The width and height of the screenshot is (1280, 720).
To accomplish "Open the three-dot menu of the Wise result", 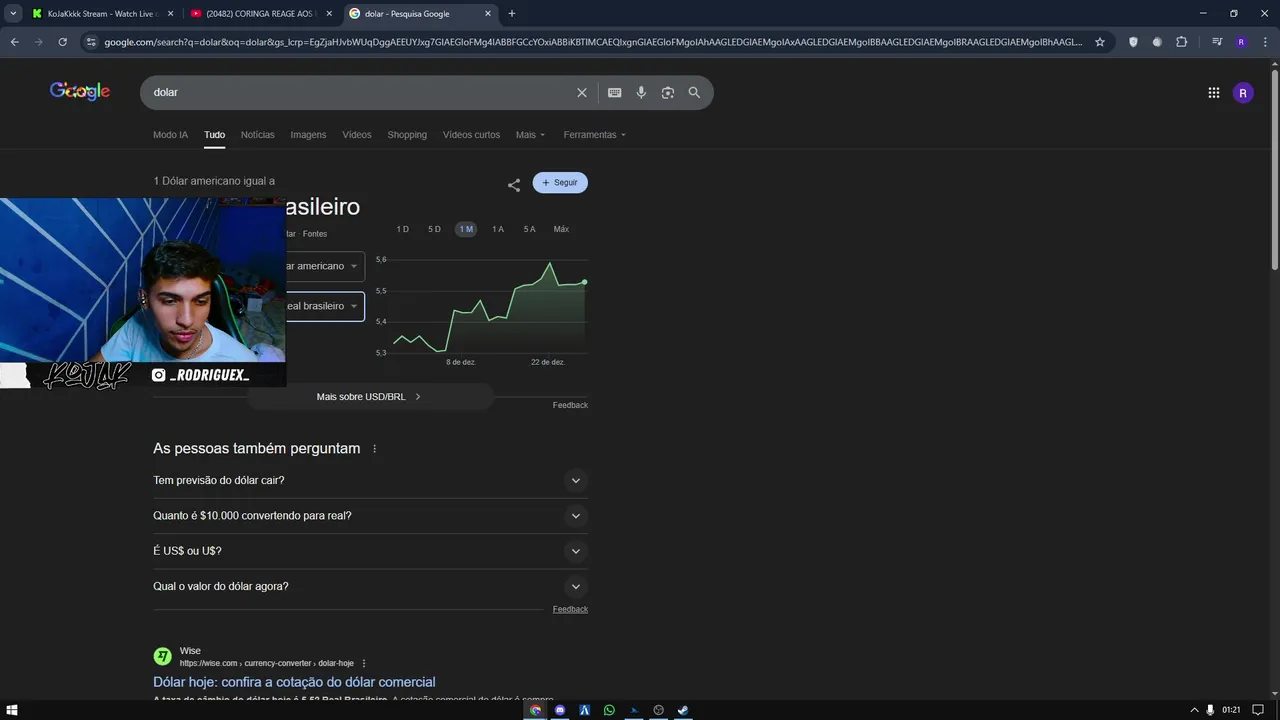I will pos(364,663).
